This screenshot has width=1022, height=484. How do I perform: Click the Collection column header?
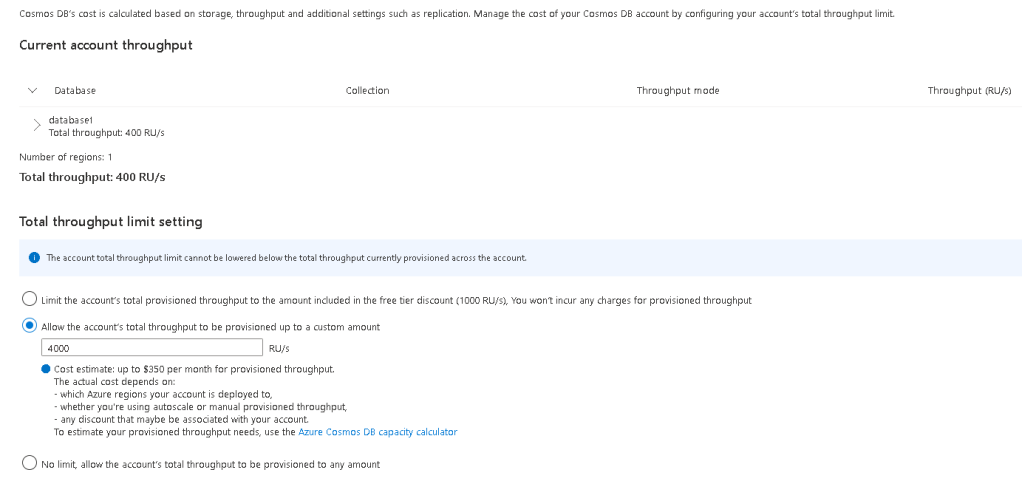pos(368,91)
